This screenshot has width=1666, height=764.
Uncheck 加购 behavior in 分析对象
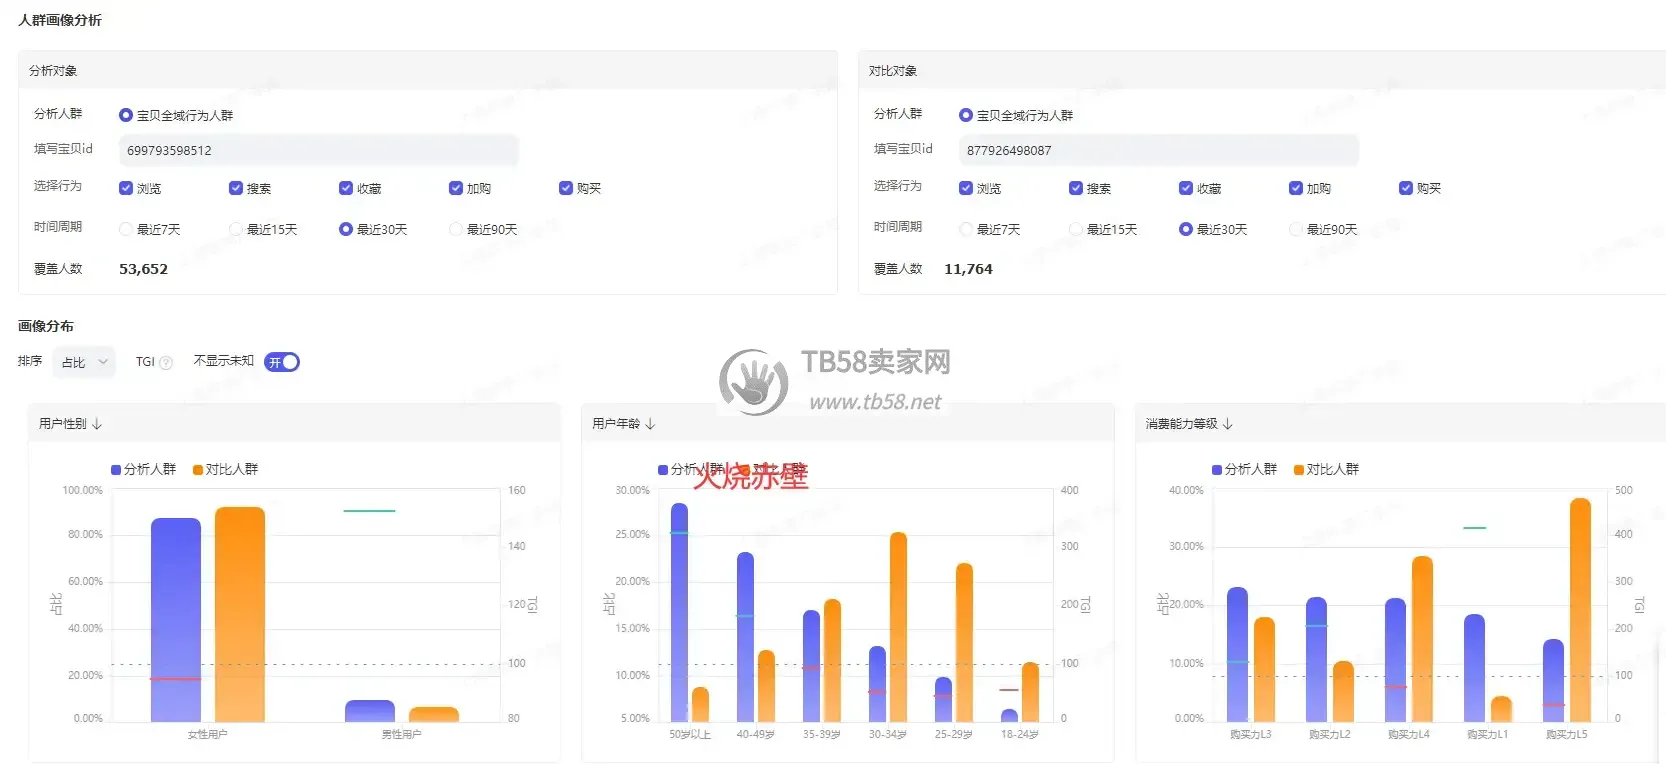[456, 188]
